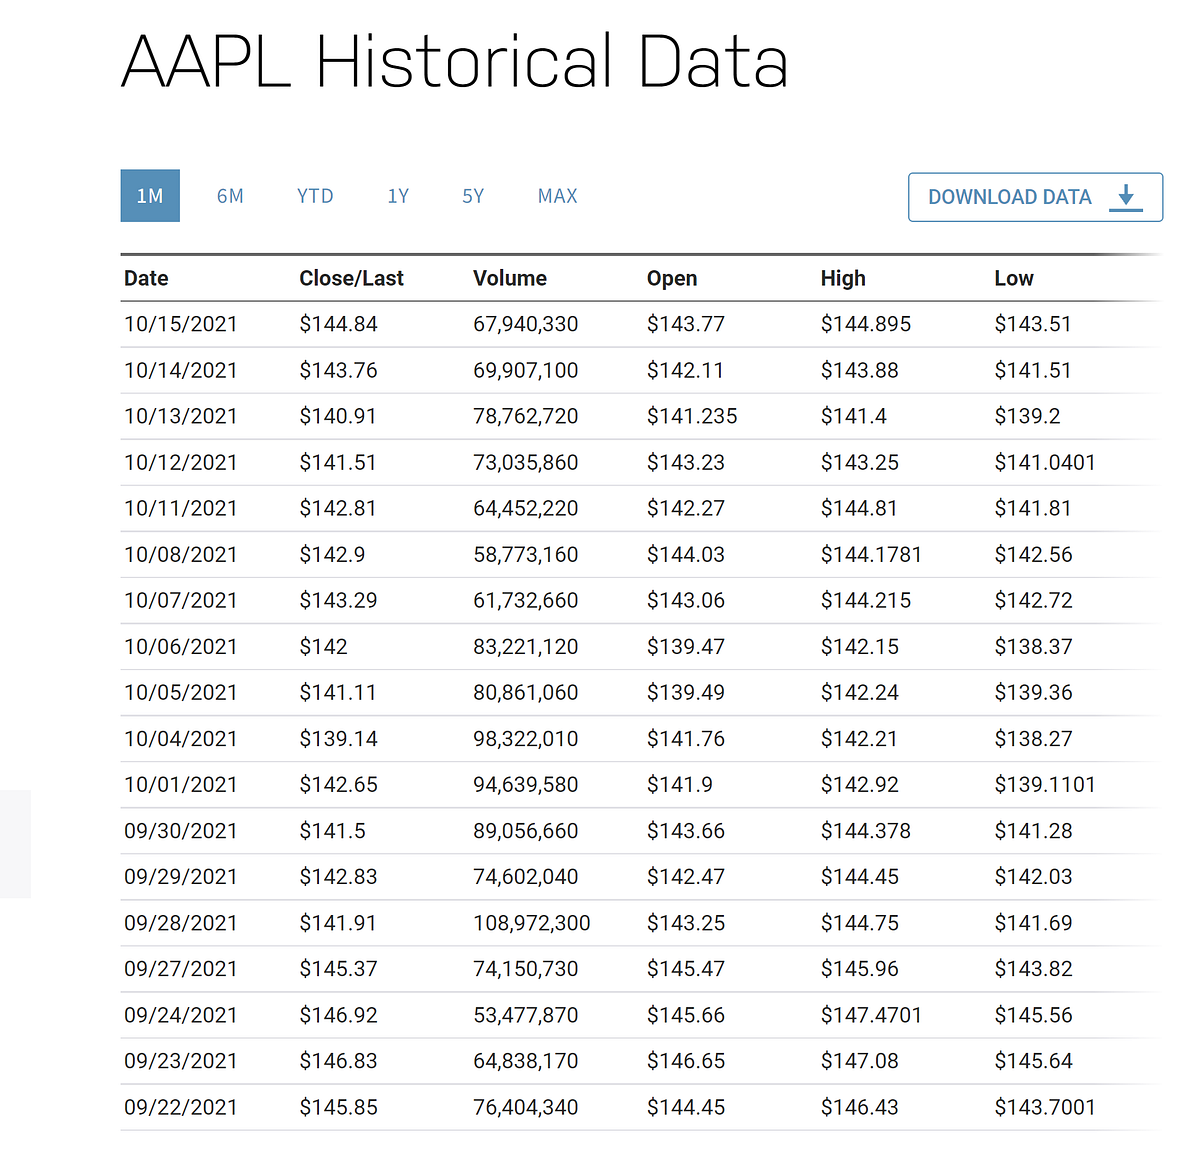Viewport: 1200px width, 1161px height.
Task: Click the High column header
Action: [843, 278]
